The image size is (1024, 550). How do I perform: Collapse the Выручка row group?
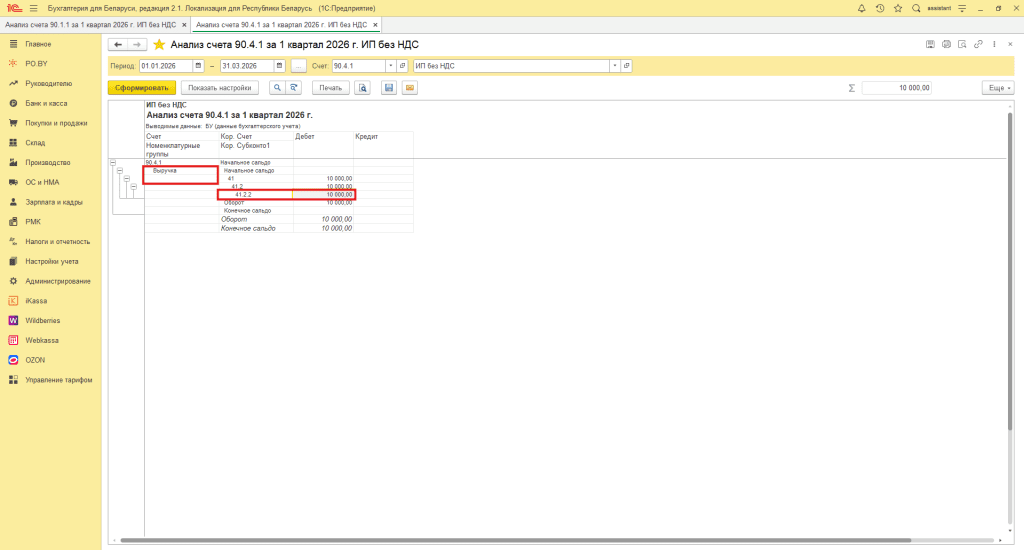pyautogui.click(x=120, y=171)
